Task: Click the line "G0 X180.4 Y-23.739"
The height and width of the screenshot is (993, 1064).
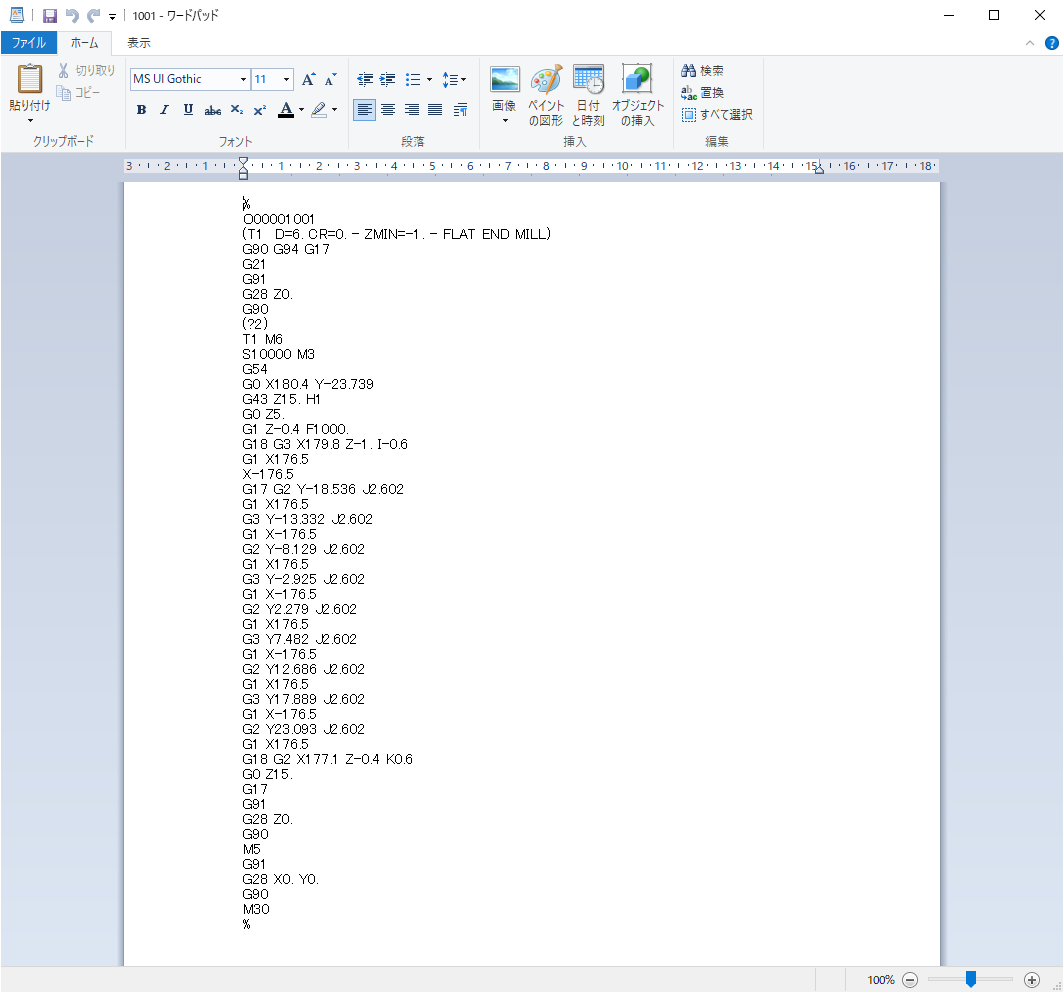Action: point(308,384)
